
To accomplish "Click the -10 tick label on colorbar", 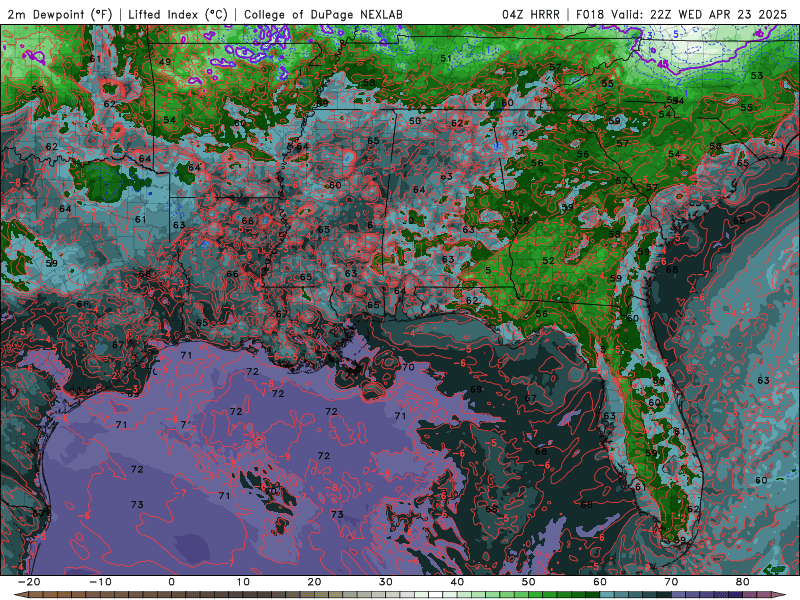I will (100, 582).
